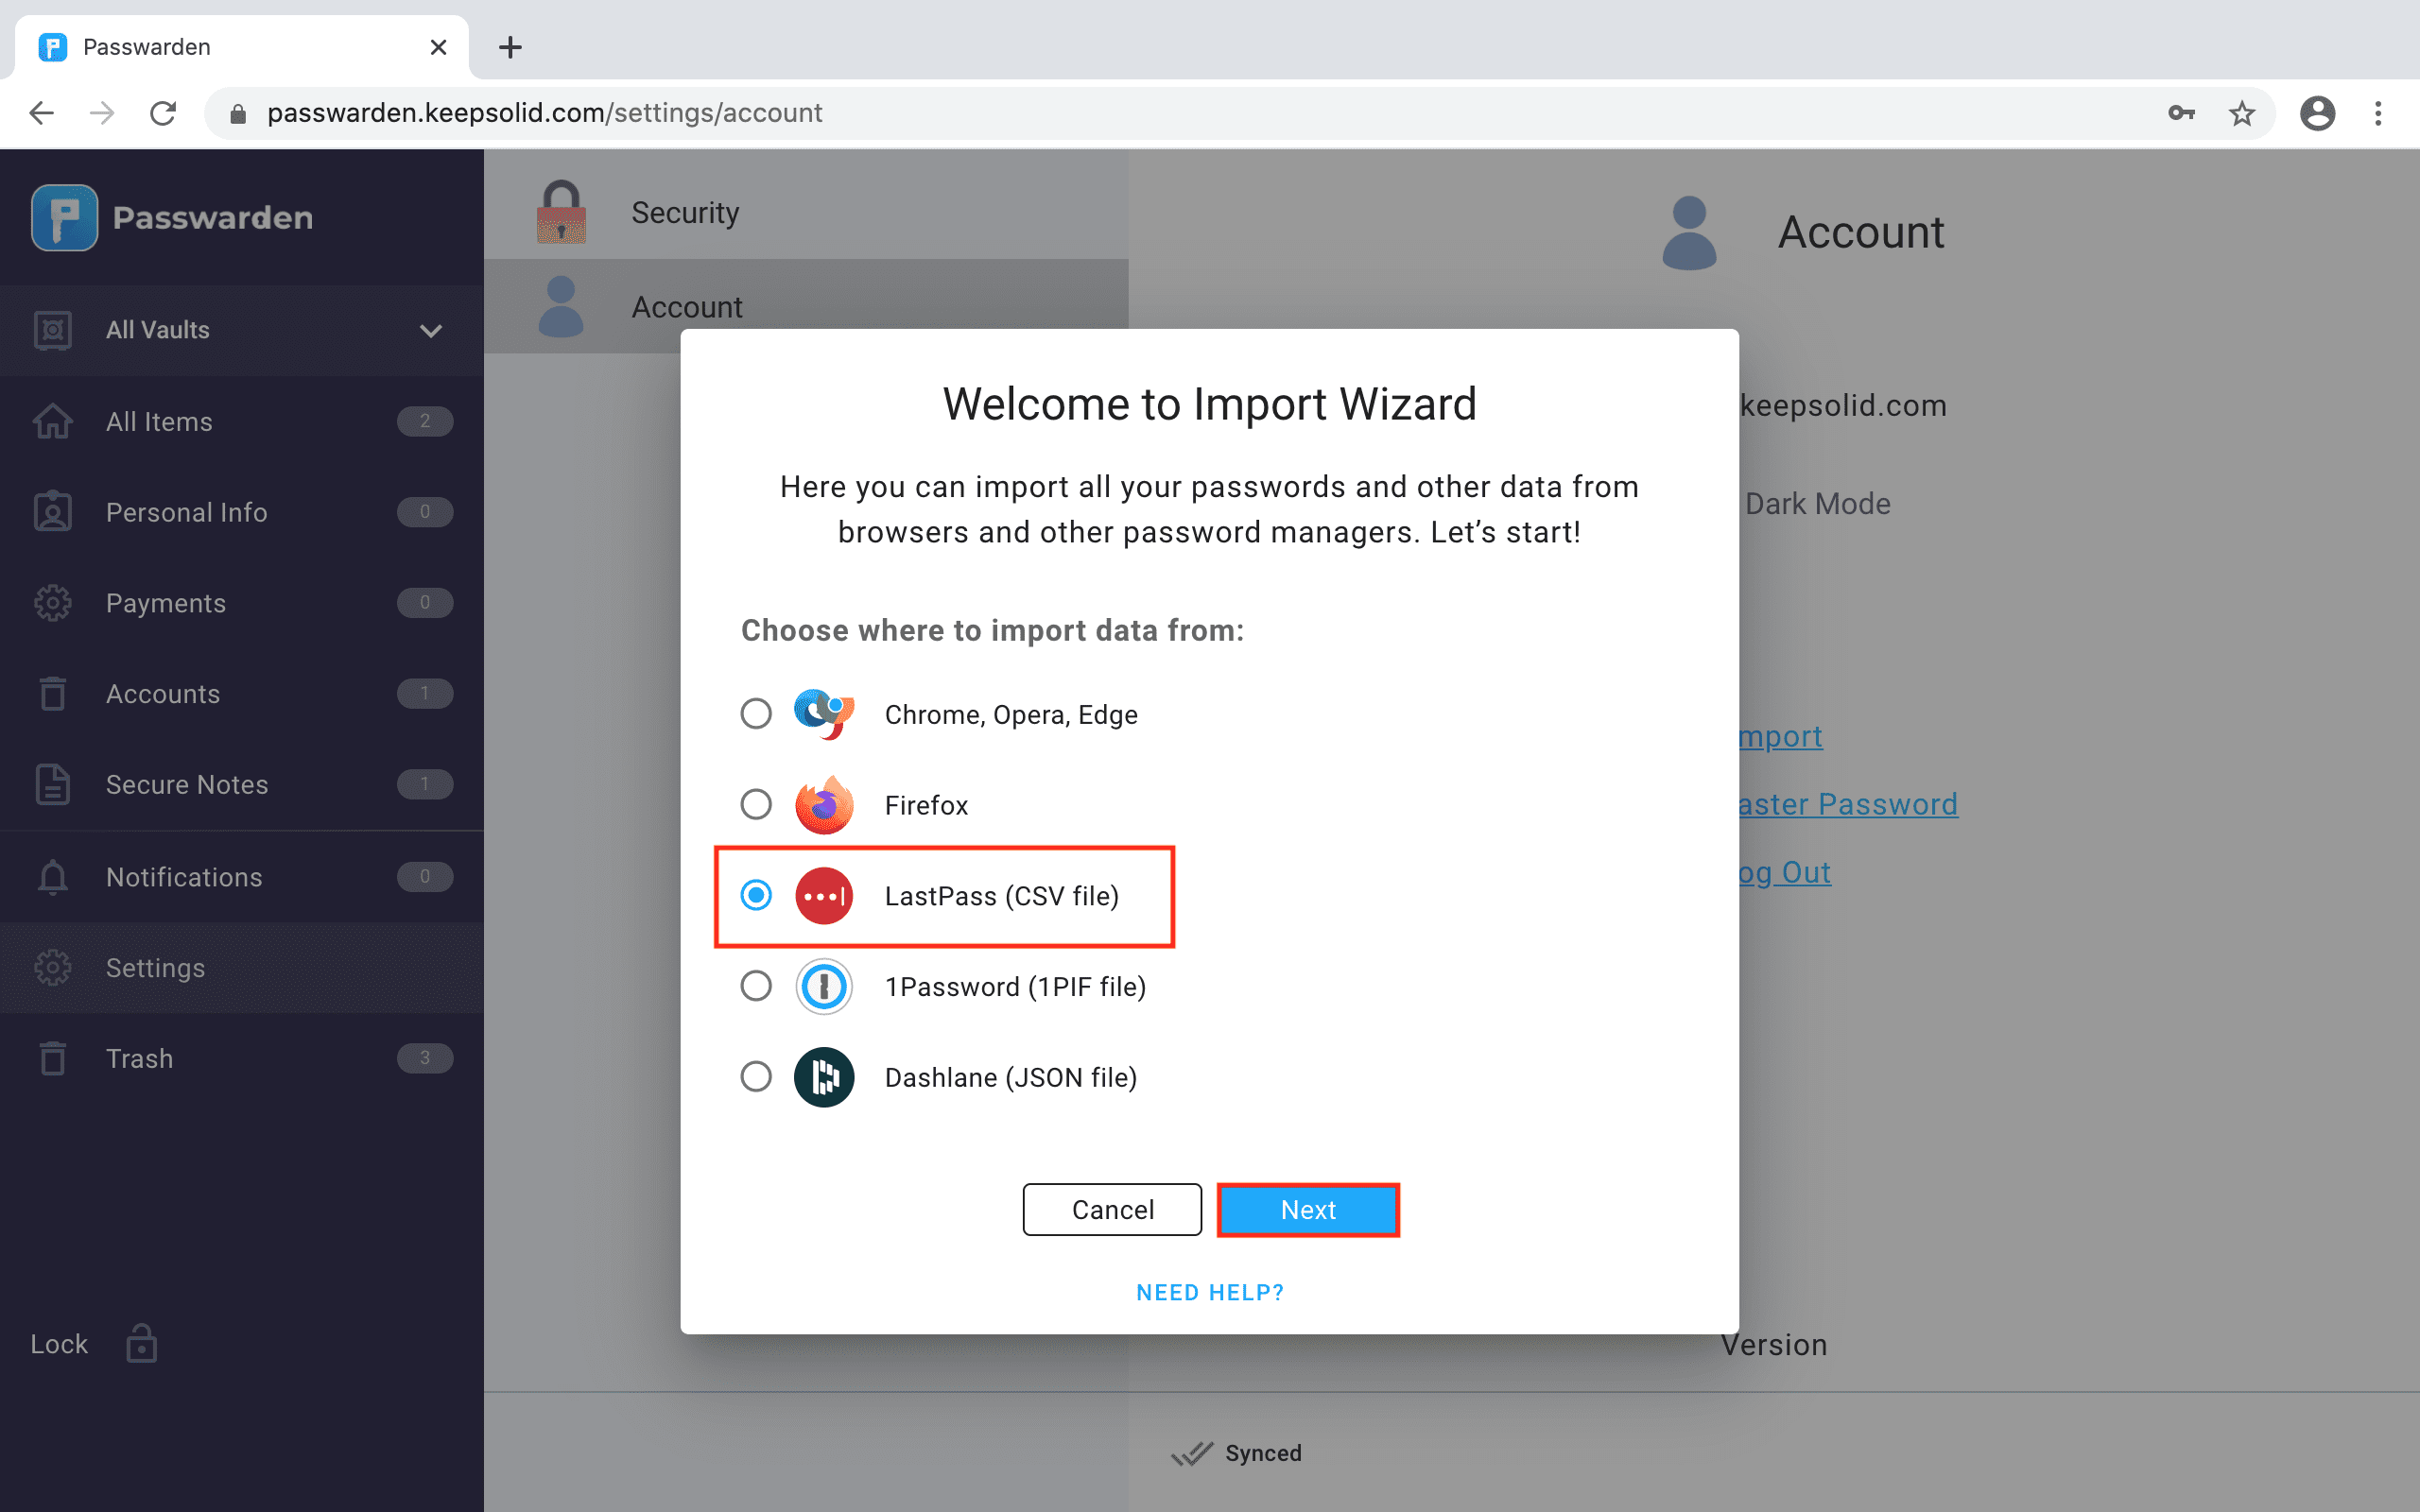Select the Firefox import radio option
The image size is (2420, 1512).
coord(756,805)
